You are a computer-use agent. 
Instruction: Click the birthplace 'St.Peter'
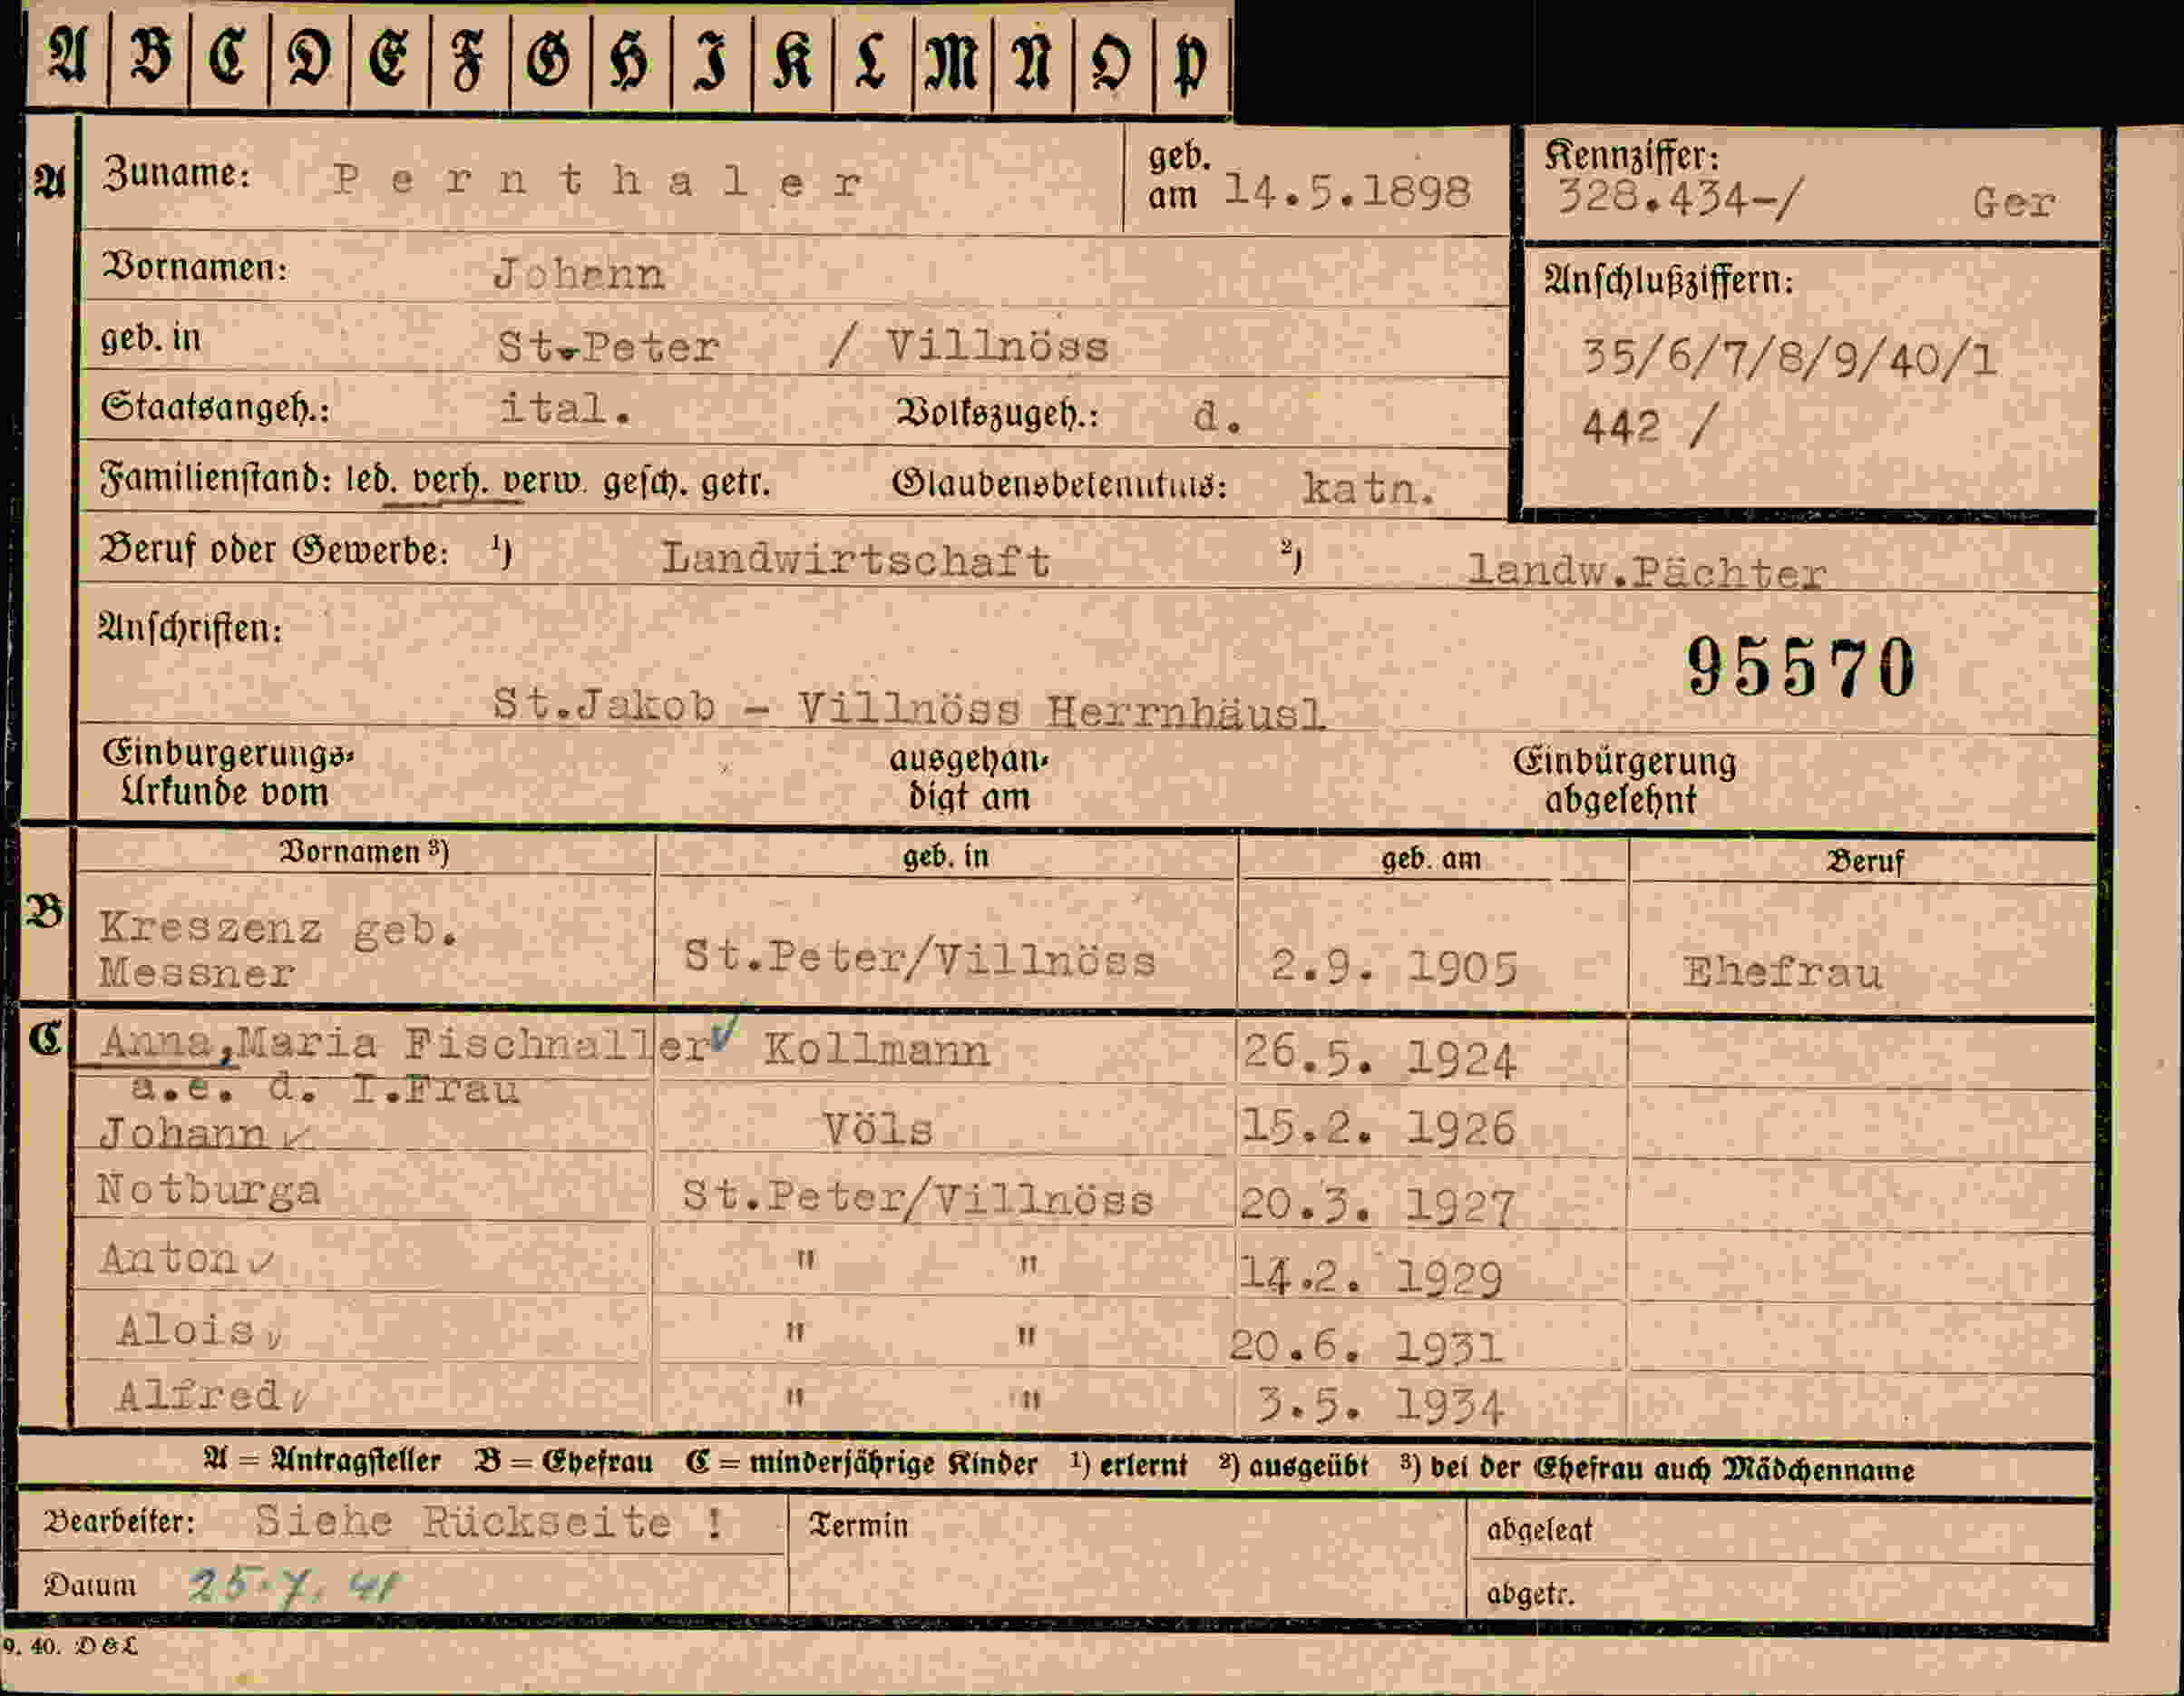[x=609, y=347]
